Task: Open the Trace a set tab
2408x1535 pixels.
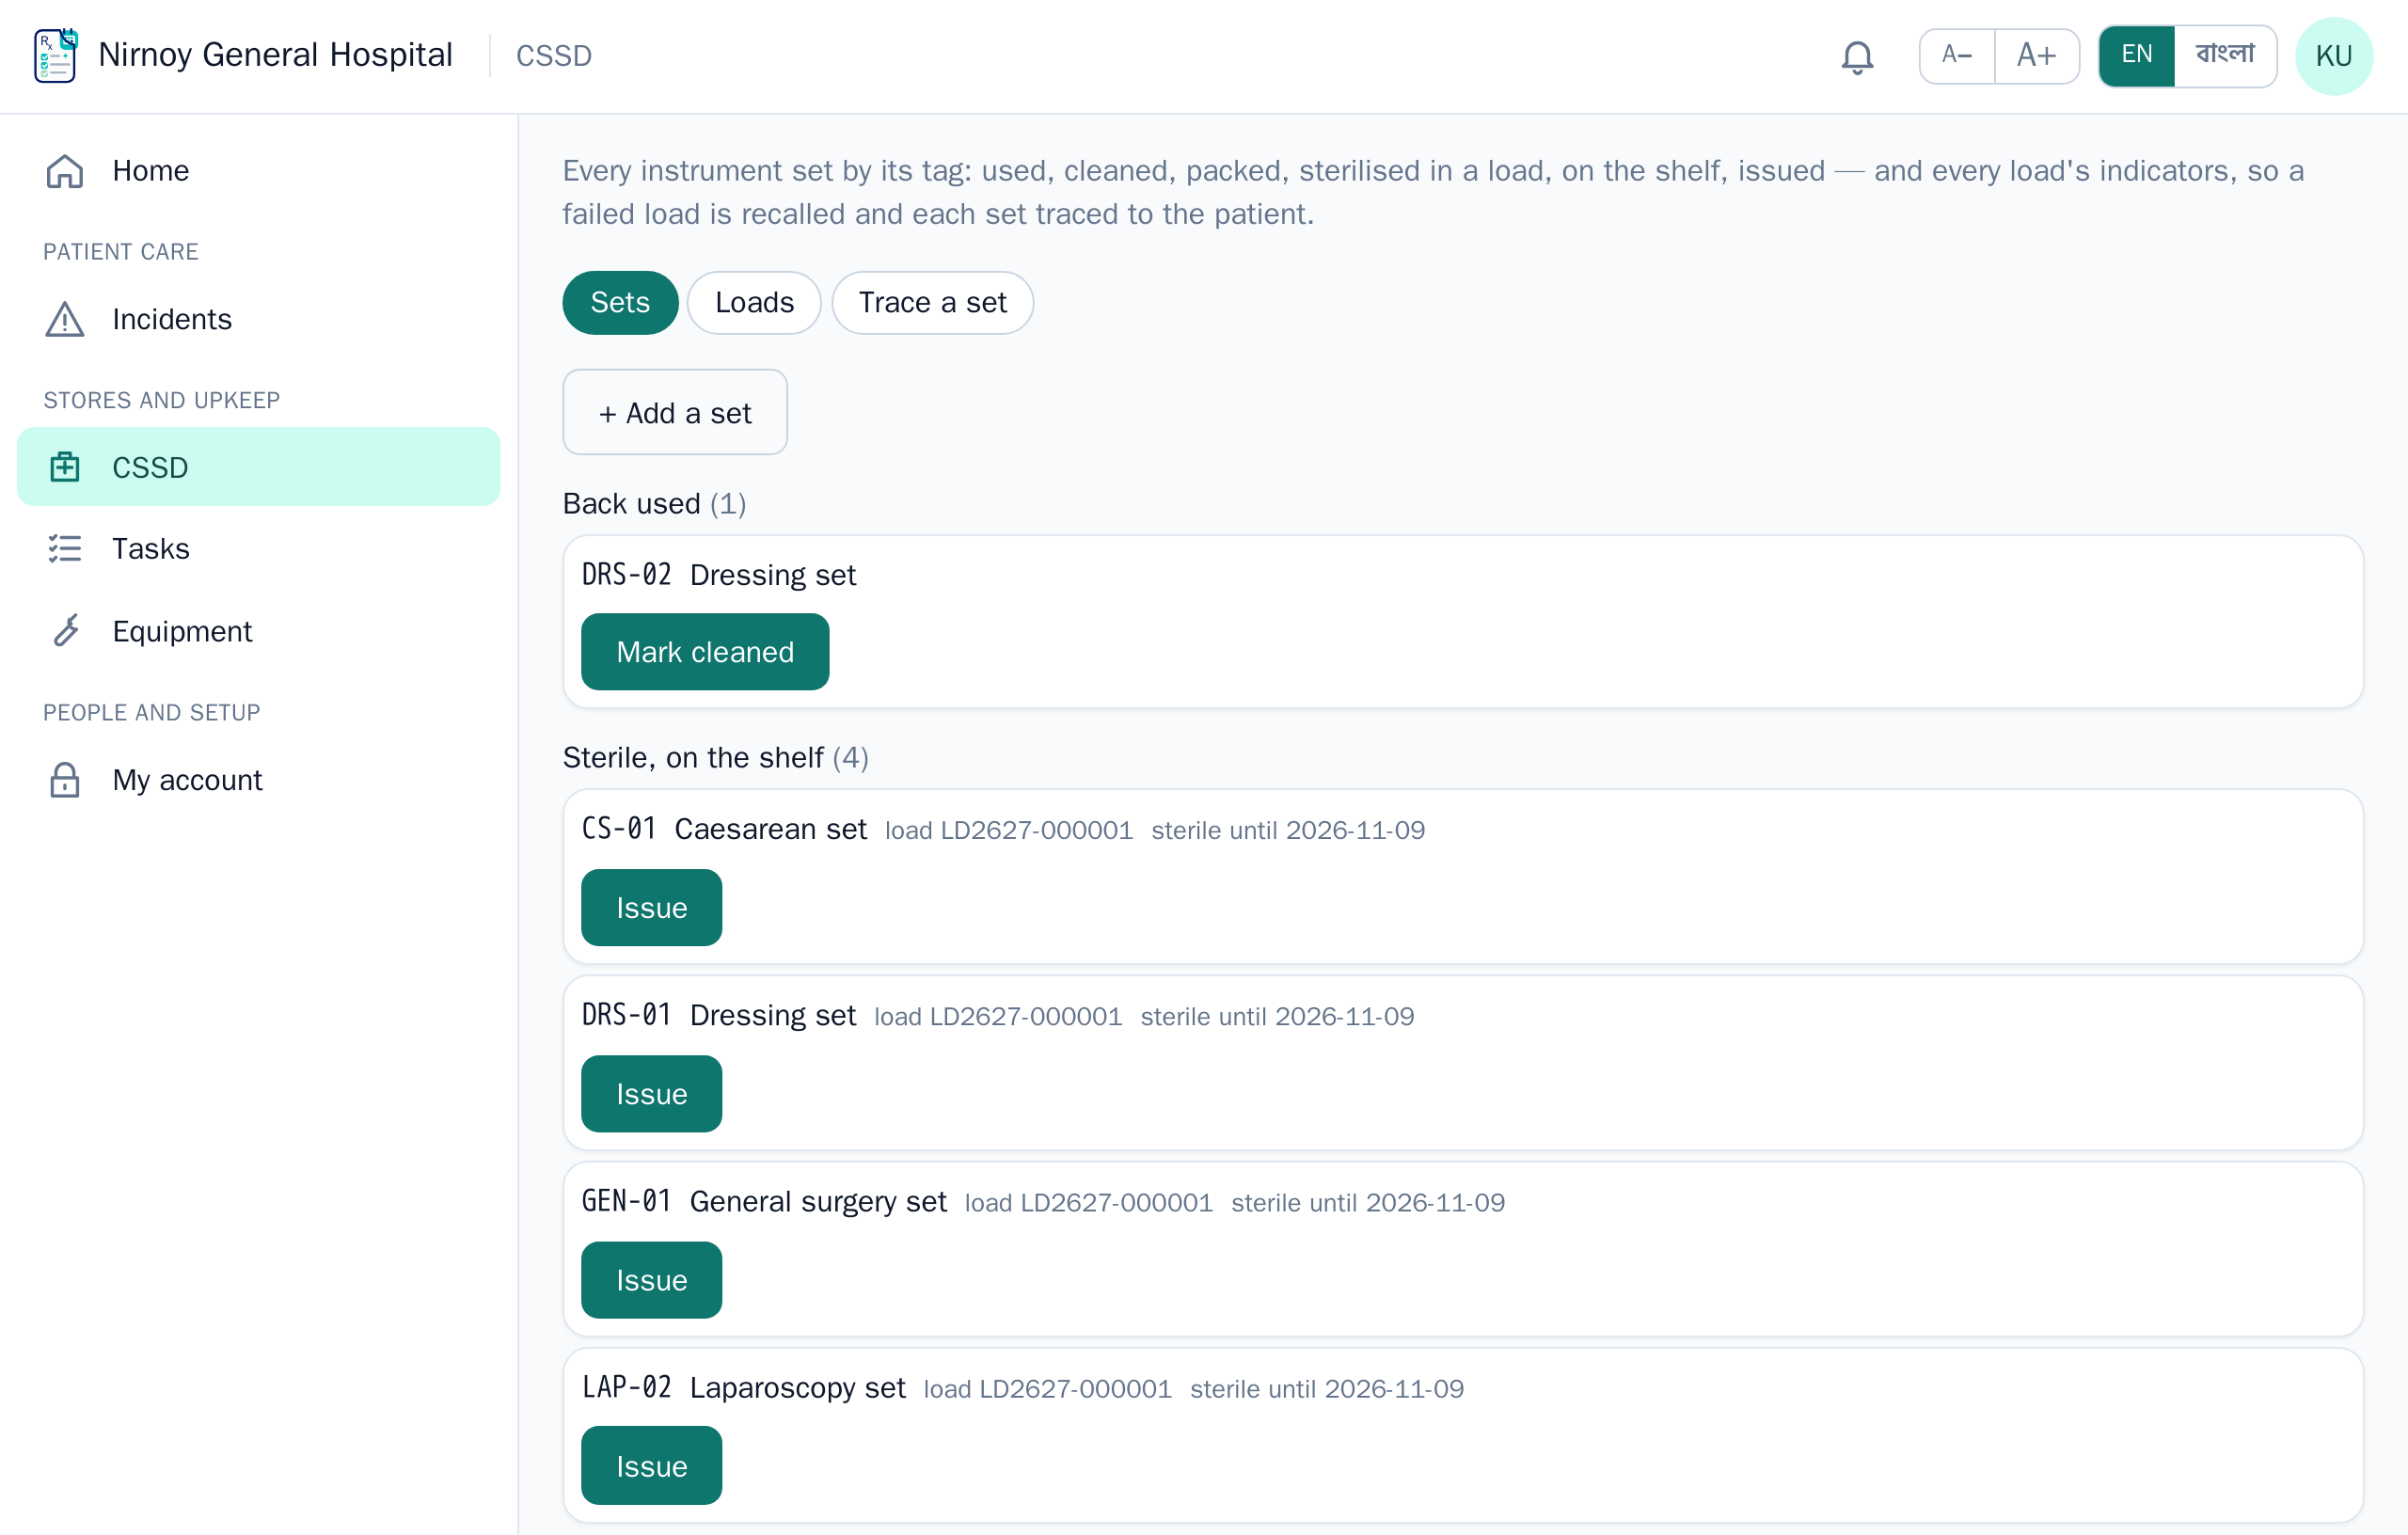Action: coord(932,302)
